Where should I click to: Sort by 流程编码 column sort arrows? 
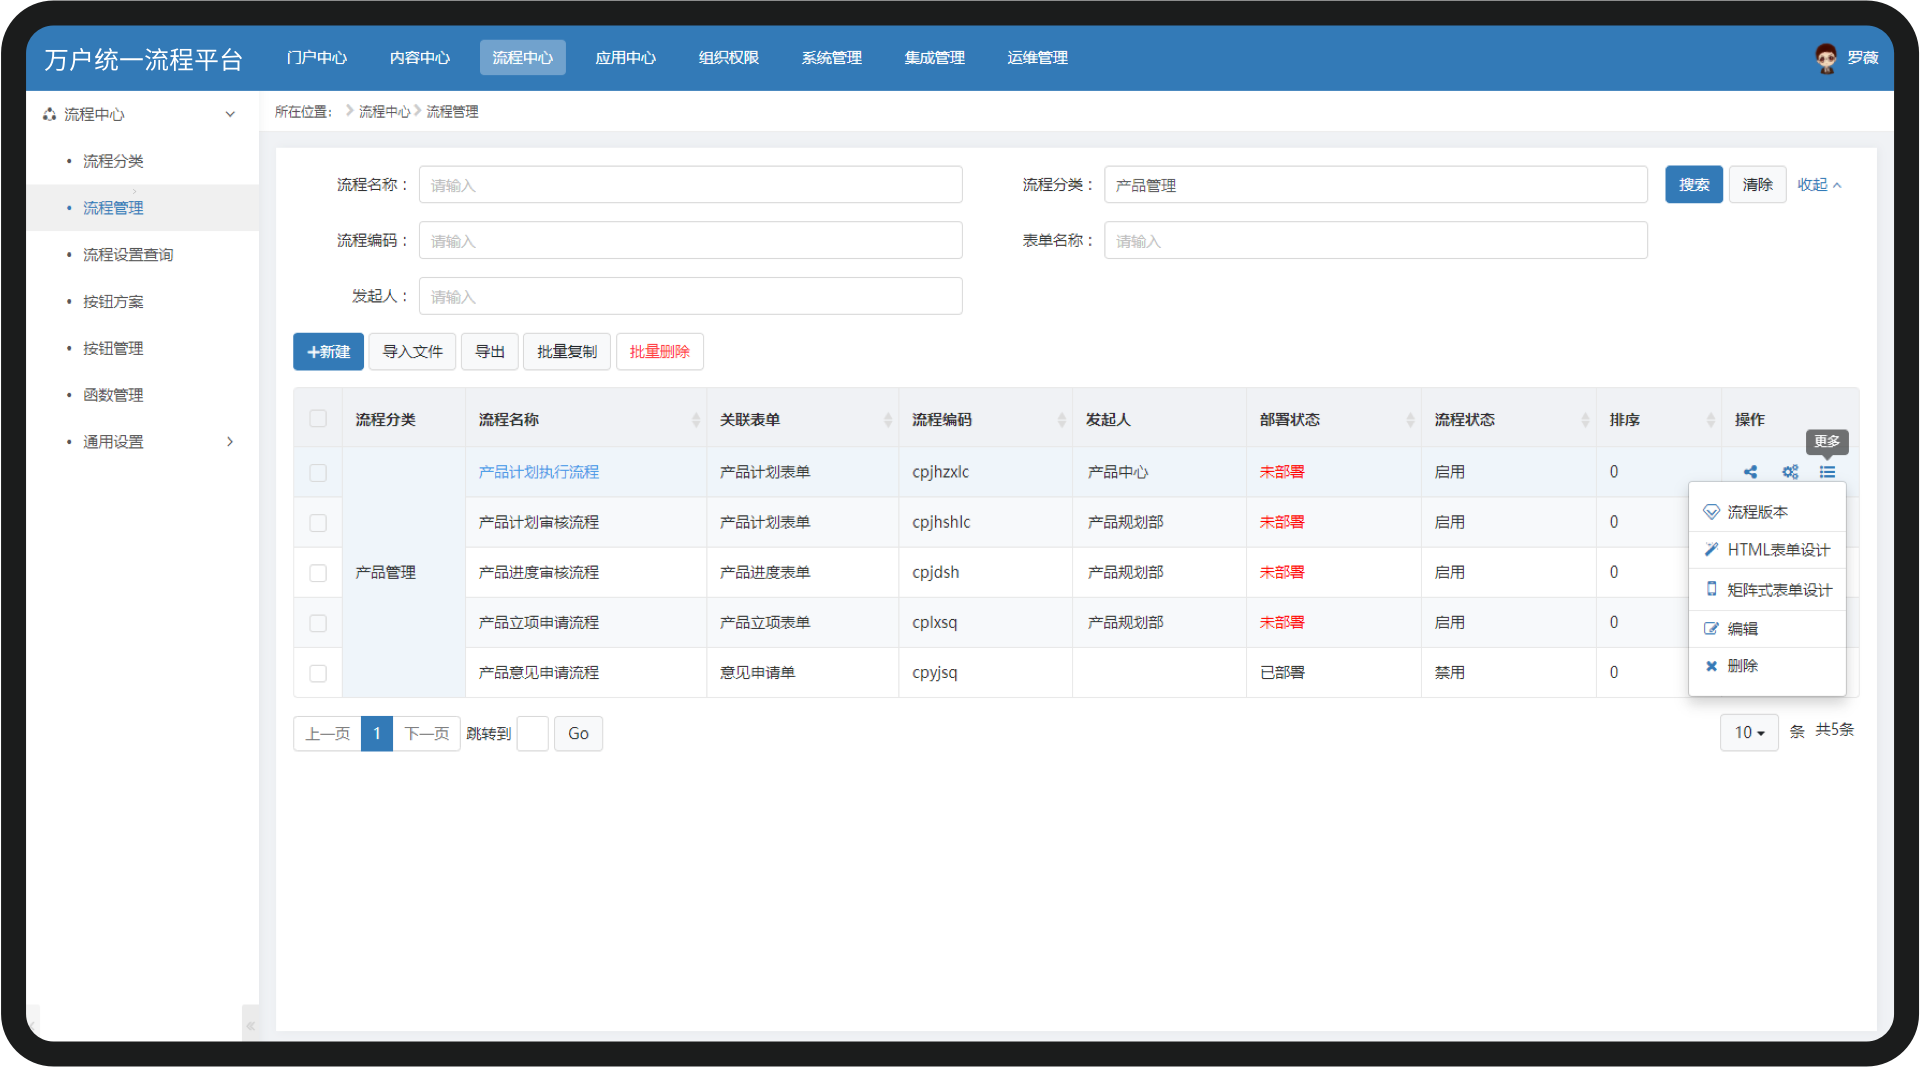coord(1061,420)
